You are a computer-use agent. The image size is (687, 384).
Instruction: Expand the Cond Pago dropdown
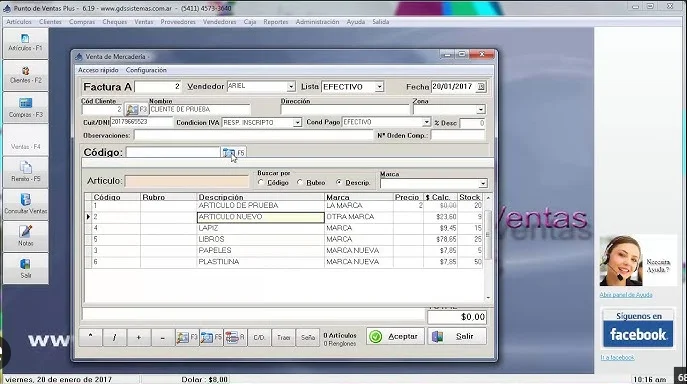pyautogui.click(x=426, y=122)
